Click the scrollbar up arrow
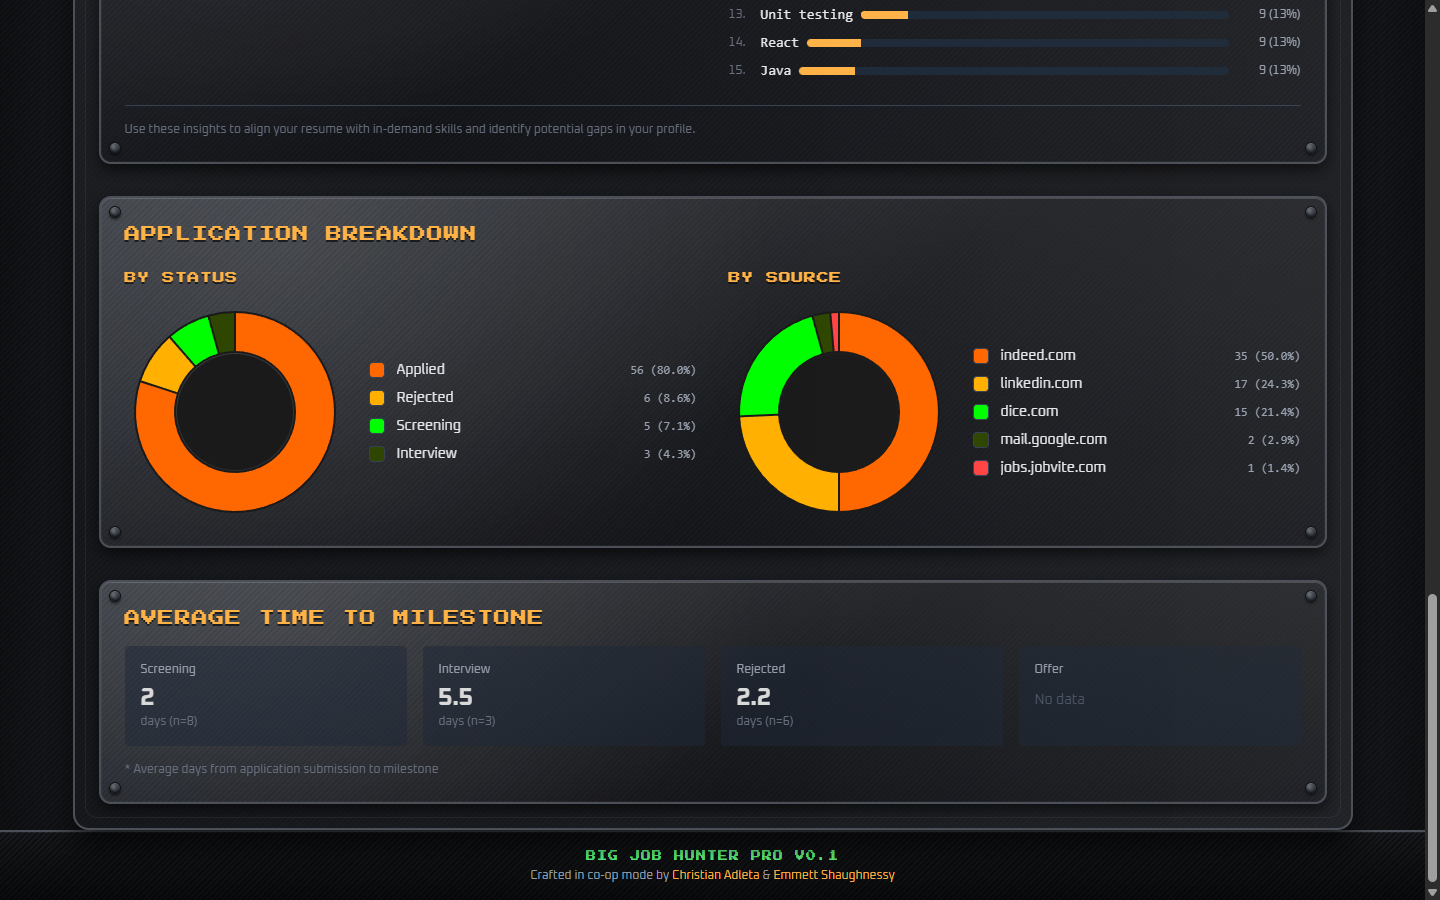 1432,7
